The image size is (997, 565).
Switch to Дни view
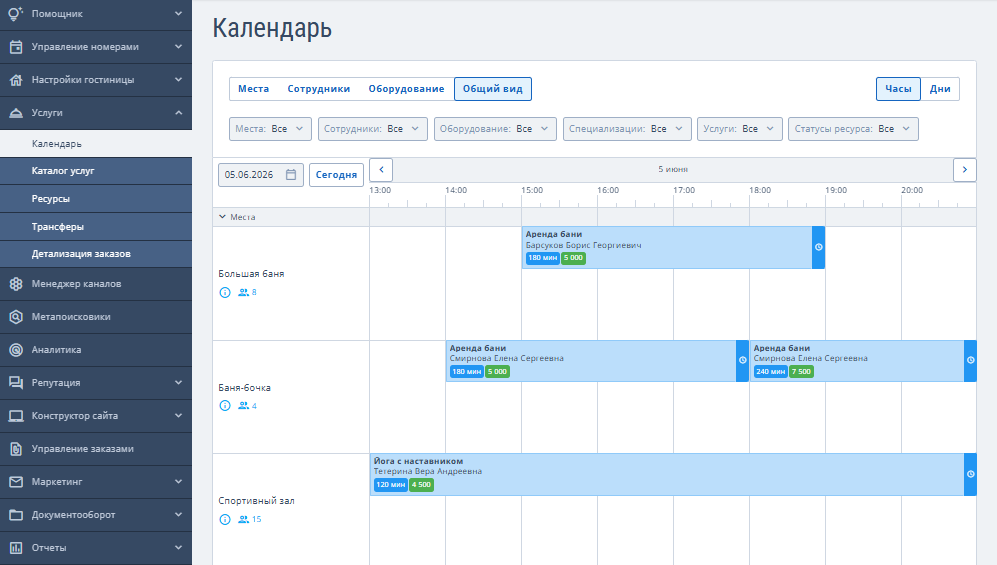pyautogui.click(x=940, y=89)
